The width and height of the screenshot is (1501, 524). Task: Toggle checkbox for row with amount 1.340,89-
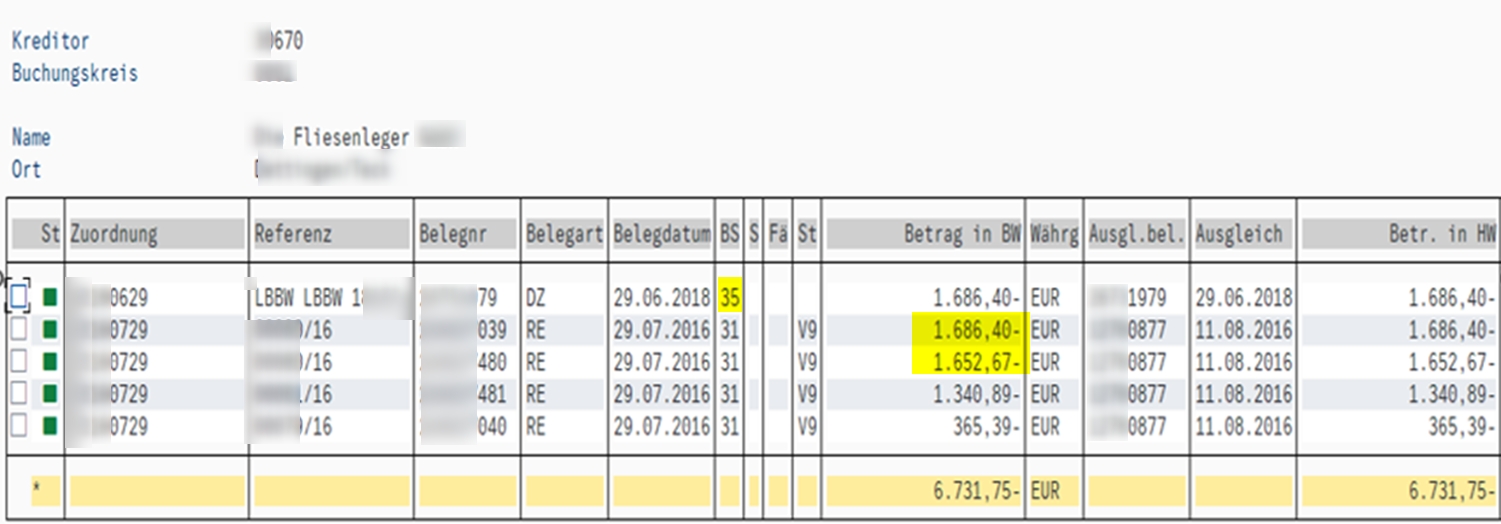pyautogui.click(x=19, y=394)
